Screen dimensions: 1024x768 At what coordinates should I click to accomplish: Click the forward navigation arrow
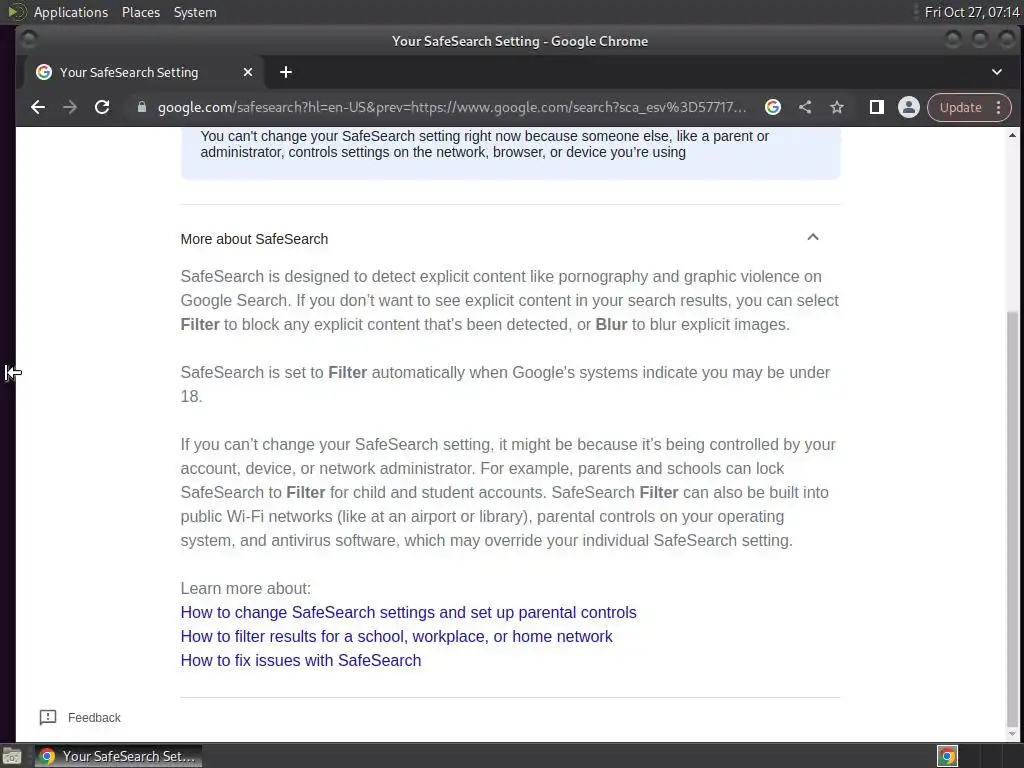(x=70, y=107)
